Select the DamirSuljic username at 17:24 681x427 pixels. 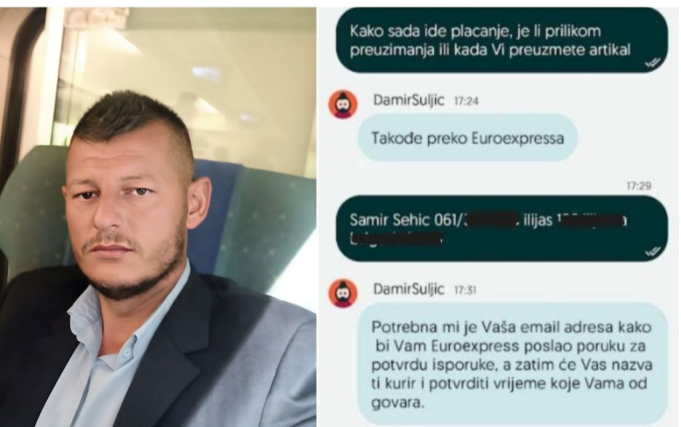tap(409, 100)
